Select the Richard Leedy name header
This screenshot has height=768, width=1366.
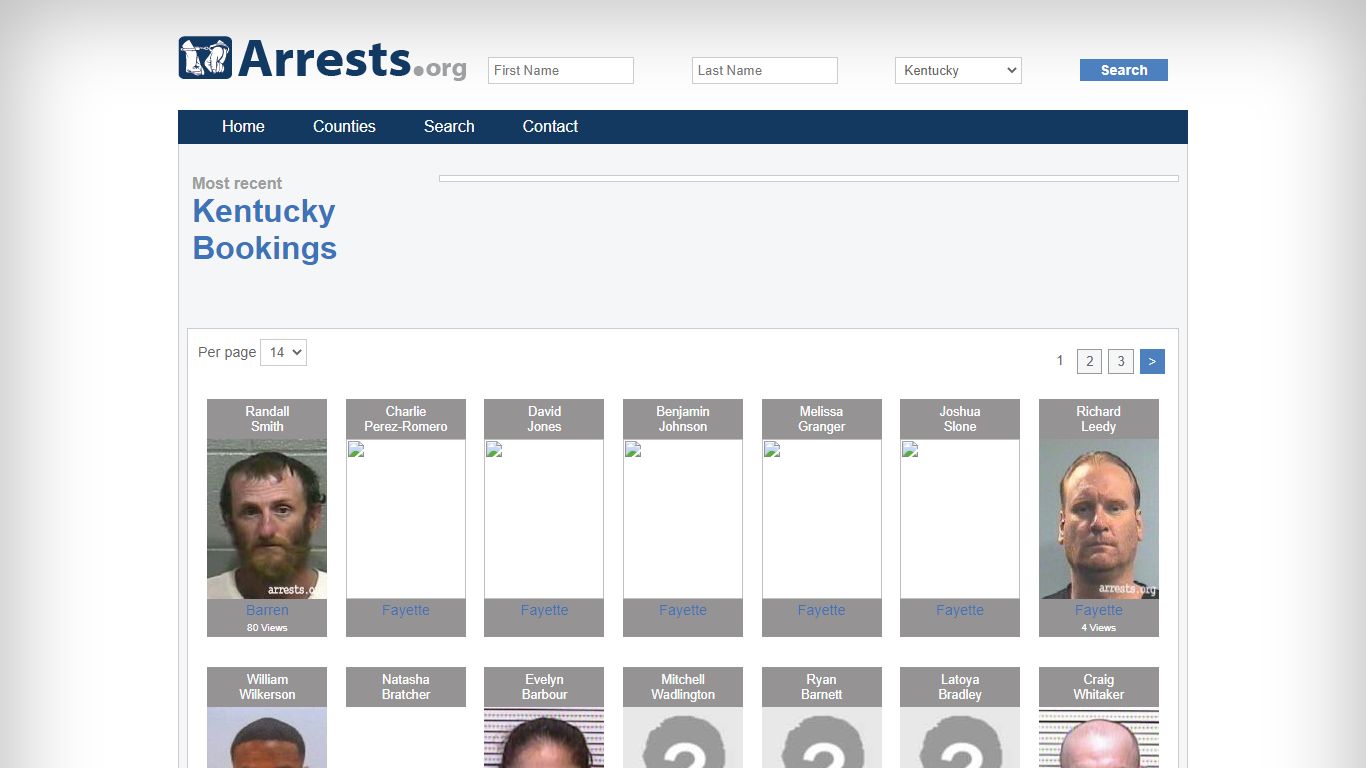point(1099,419)
